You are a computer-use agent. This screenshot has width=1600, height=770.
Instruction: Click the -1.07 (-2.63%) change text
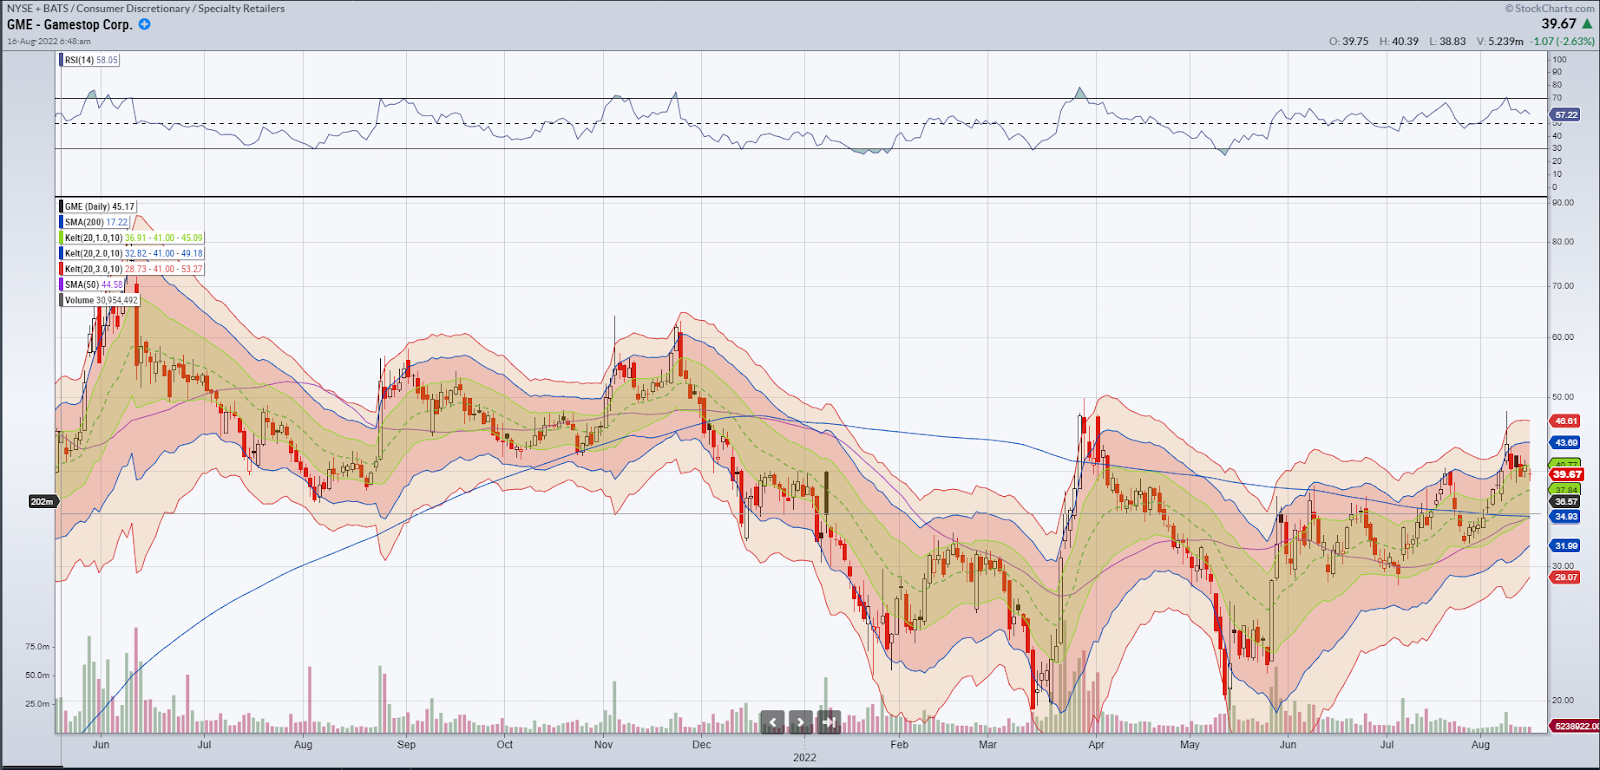[x=1563, y=41]
